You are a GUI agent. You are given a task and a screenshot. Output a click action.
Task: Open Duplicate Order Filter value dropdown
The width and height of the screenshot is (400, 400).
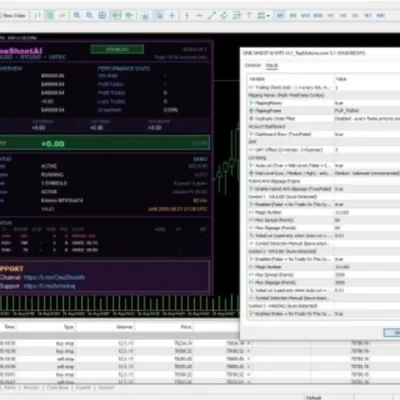pos(367,118)
